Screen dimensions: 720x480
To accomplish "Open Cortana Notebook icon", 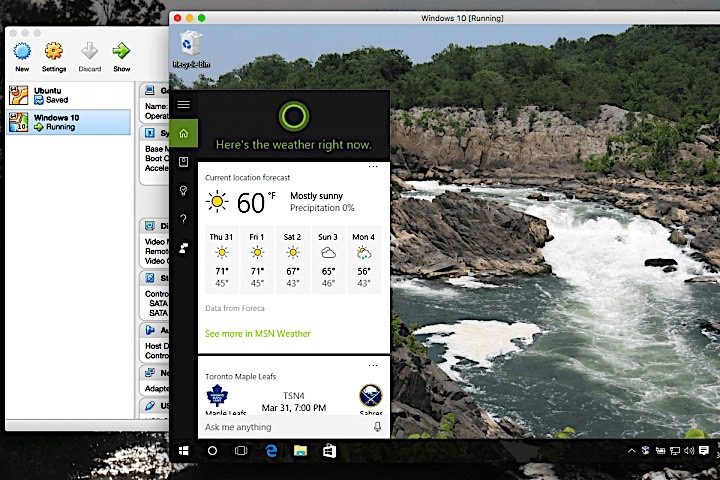I will pos(183,162).
